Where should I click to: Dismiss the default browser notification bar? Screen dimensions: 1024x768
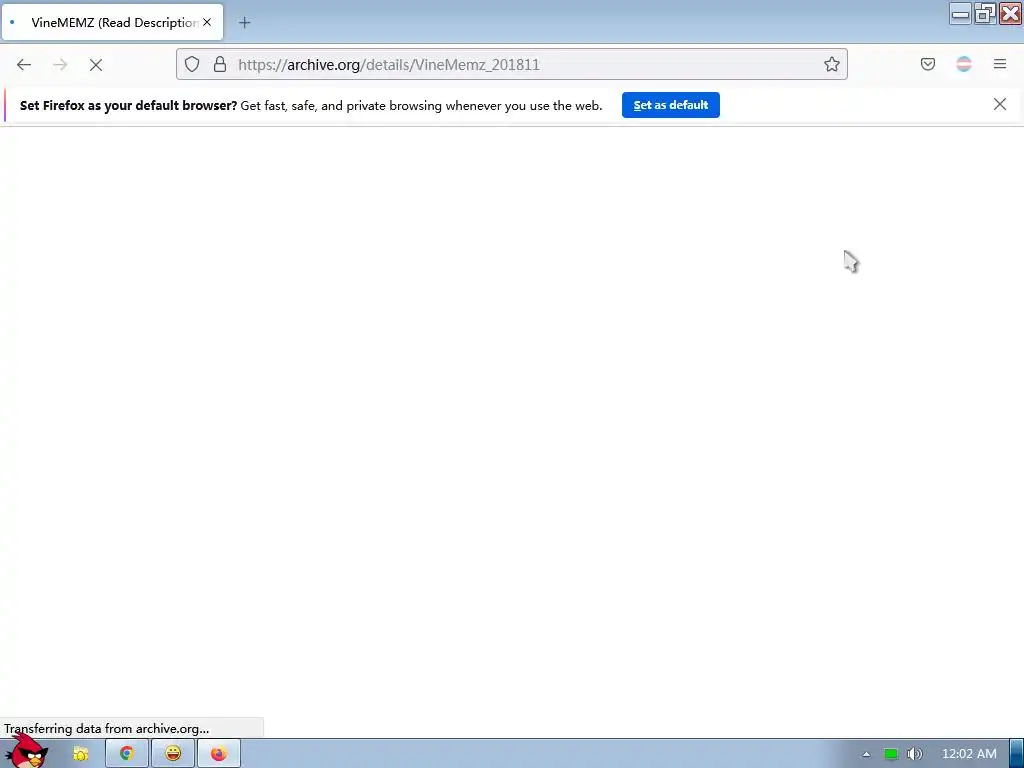click(1000, 104)
